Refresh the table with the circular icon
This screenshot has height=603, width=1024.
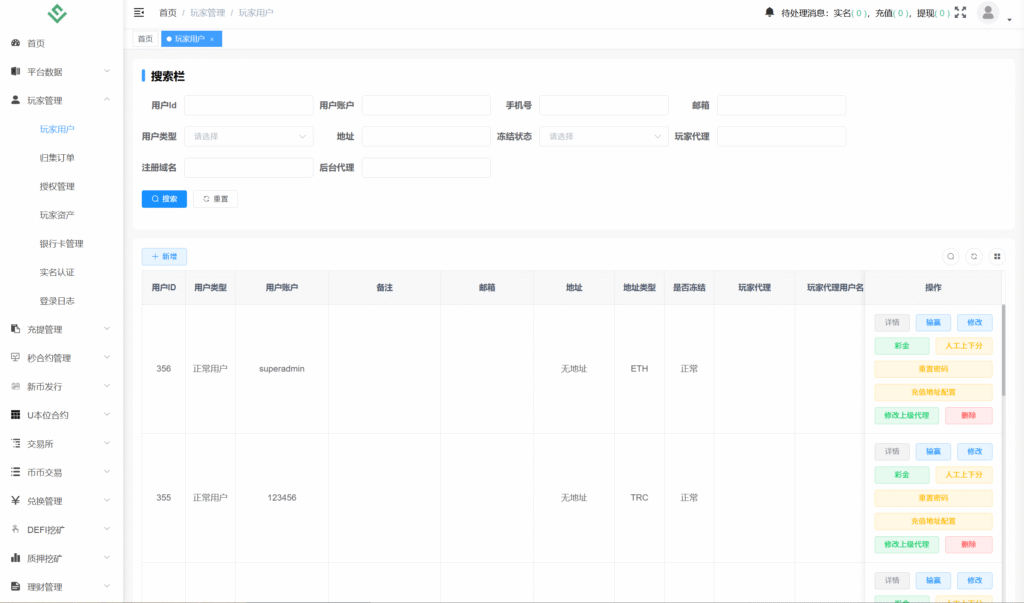(x=974, y=257)
